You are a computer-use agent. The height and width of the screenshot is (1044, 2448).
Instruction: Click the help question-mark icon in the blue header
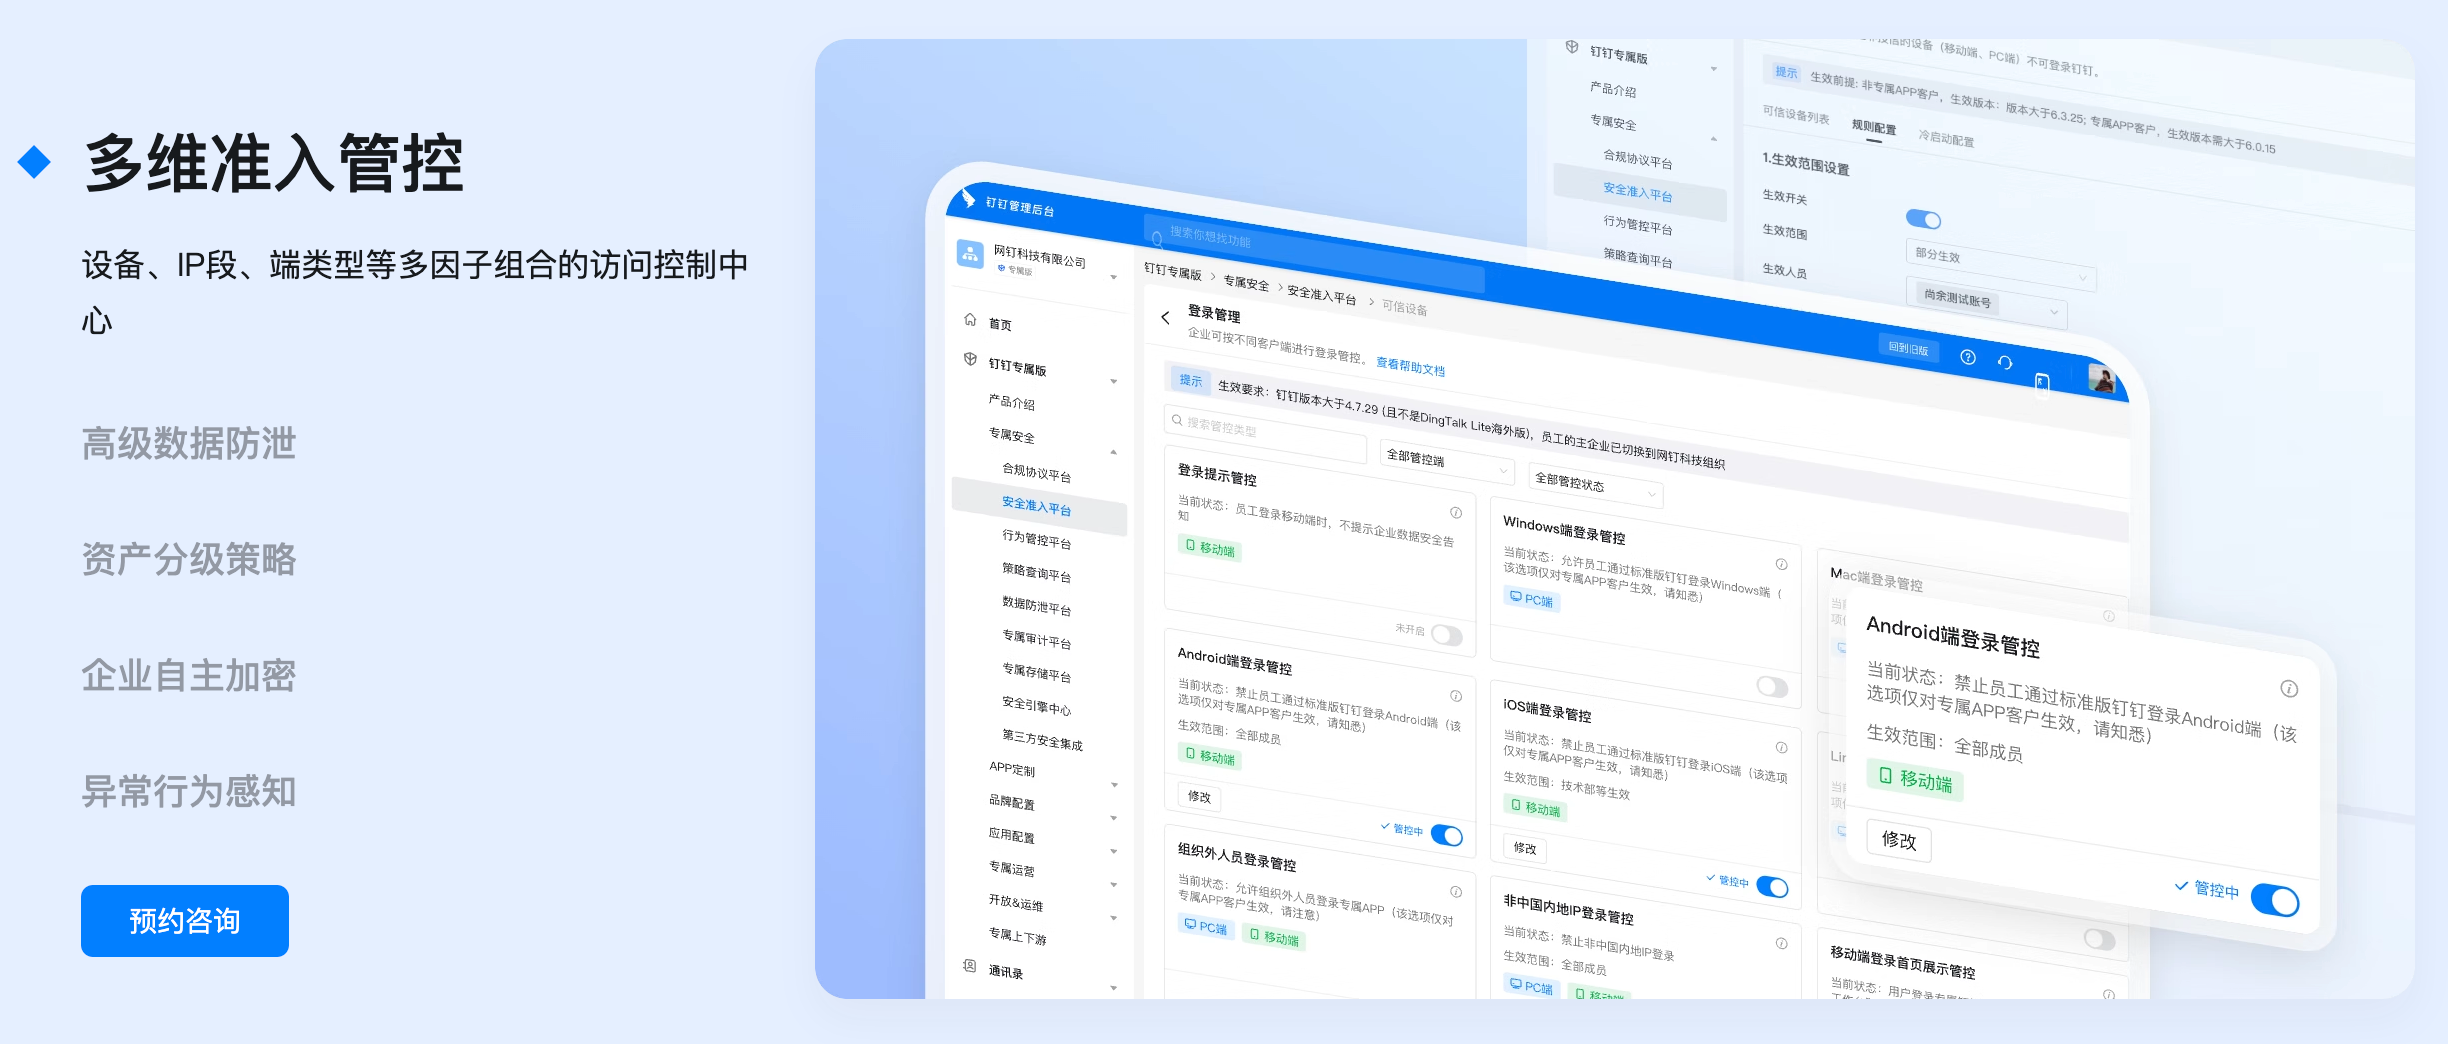[x=1968, y=357]
